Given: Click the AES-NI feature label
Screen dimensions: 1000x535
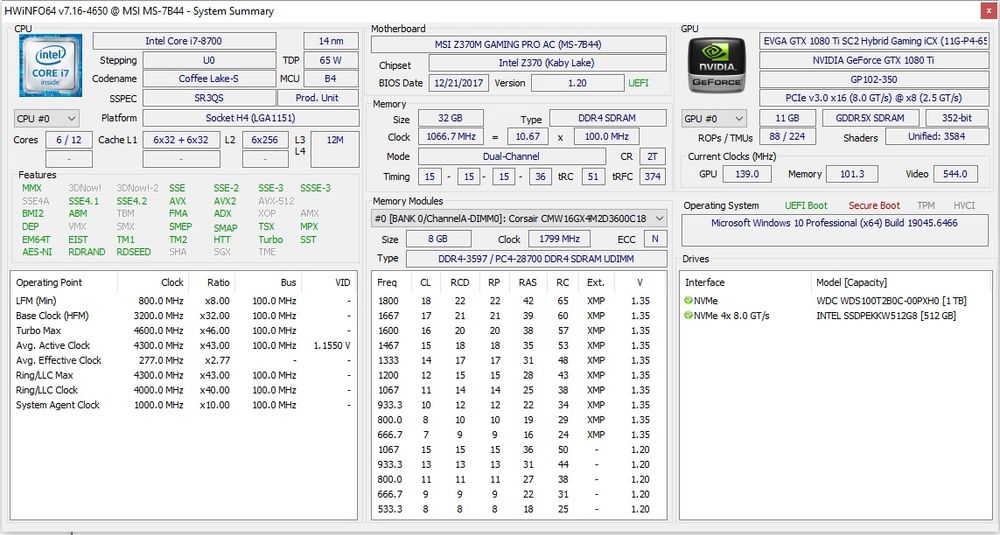Looking at the screenshot, I should click(37, 252).
